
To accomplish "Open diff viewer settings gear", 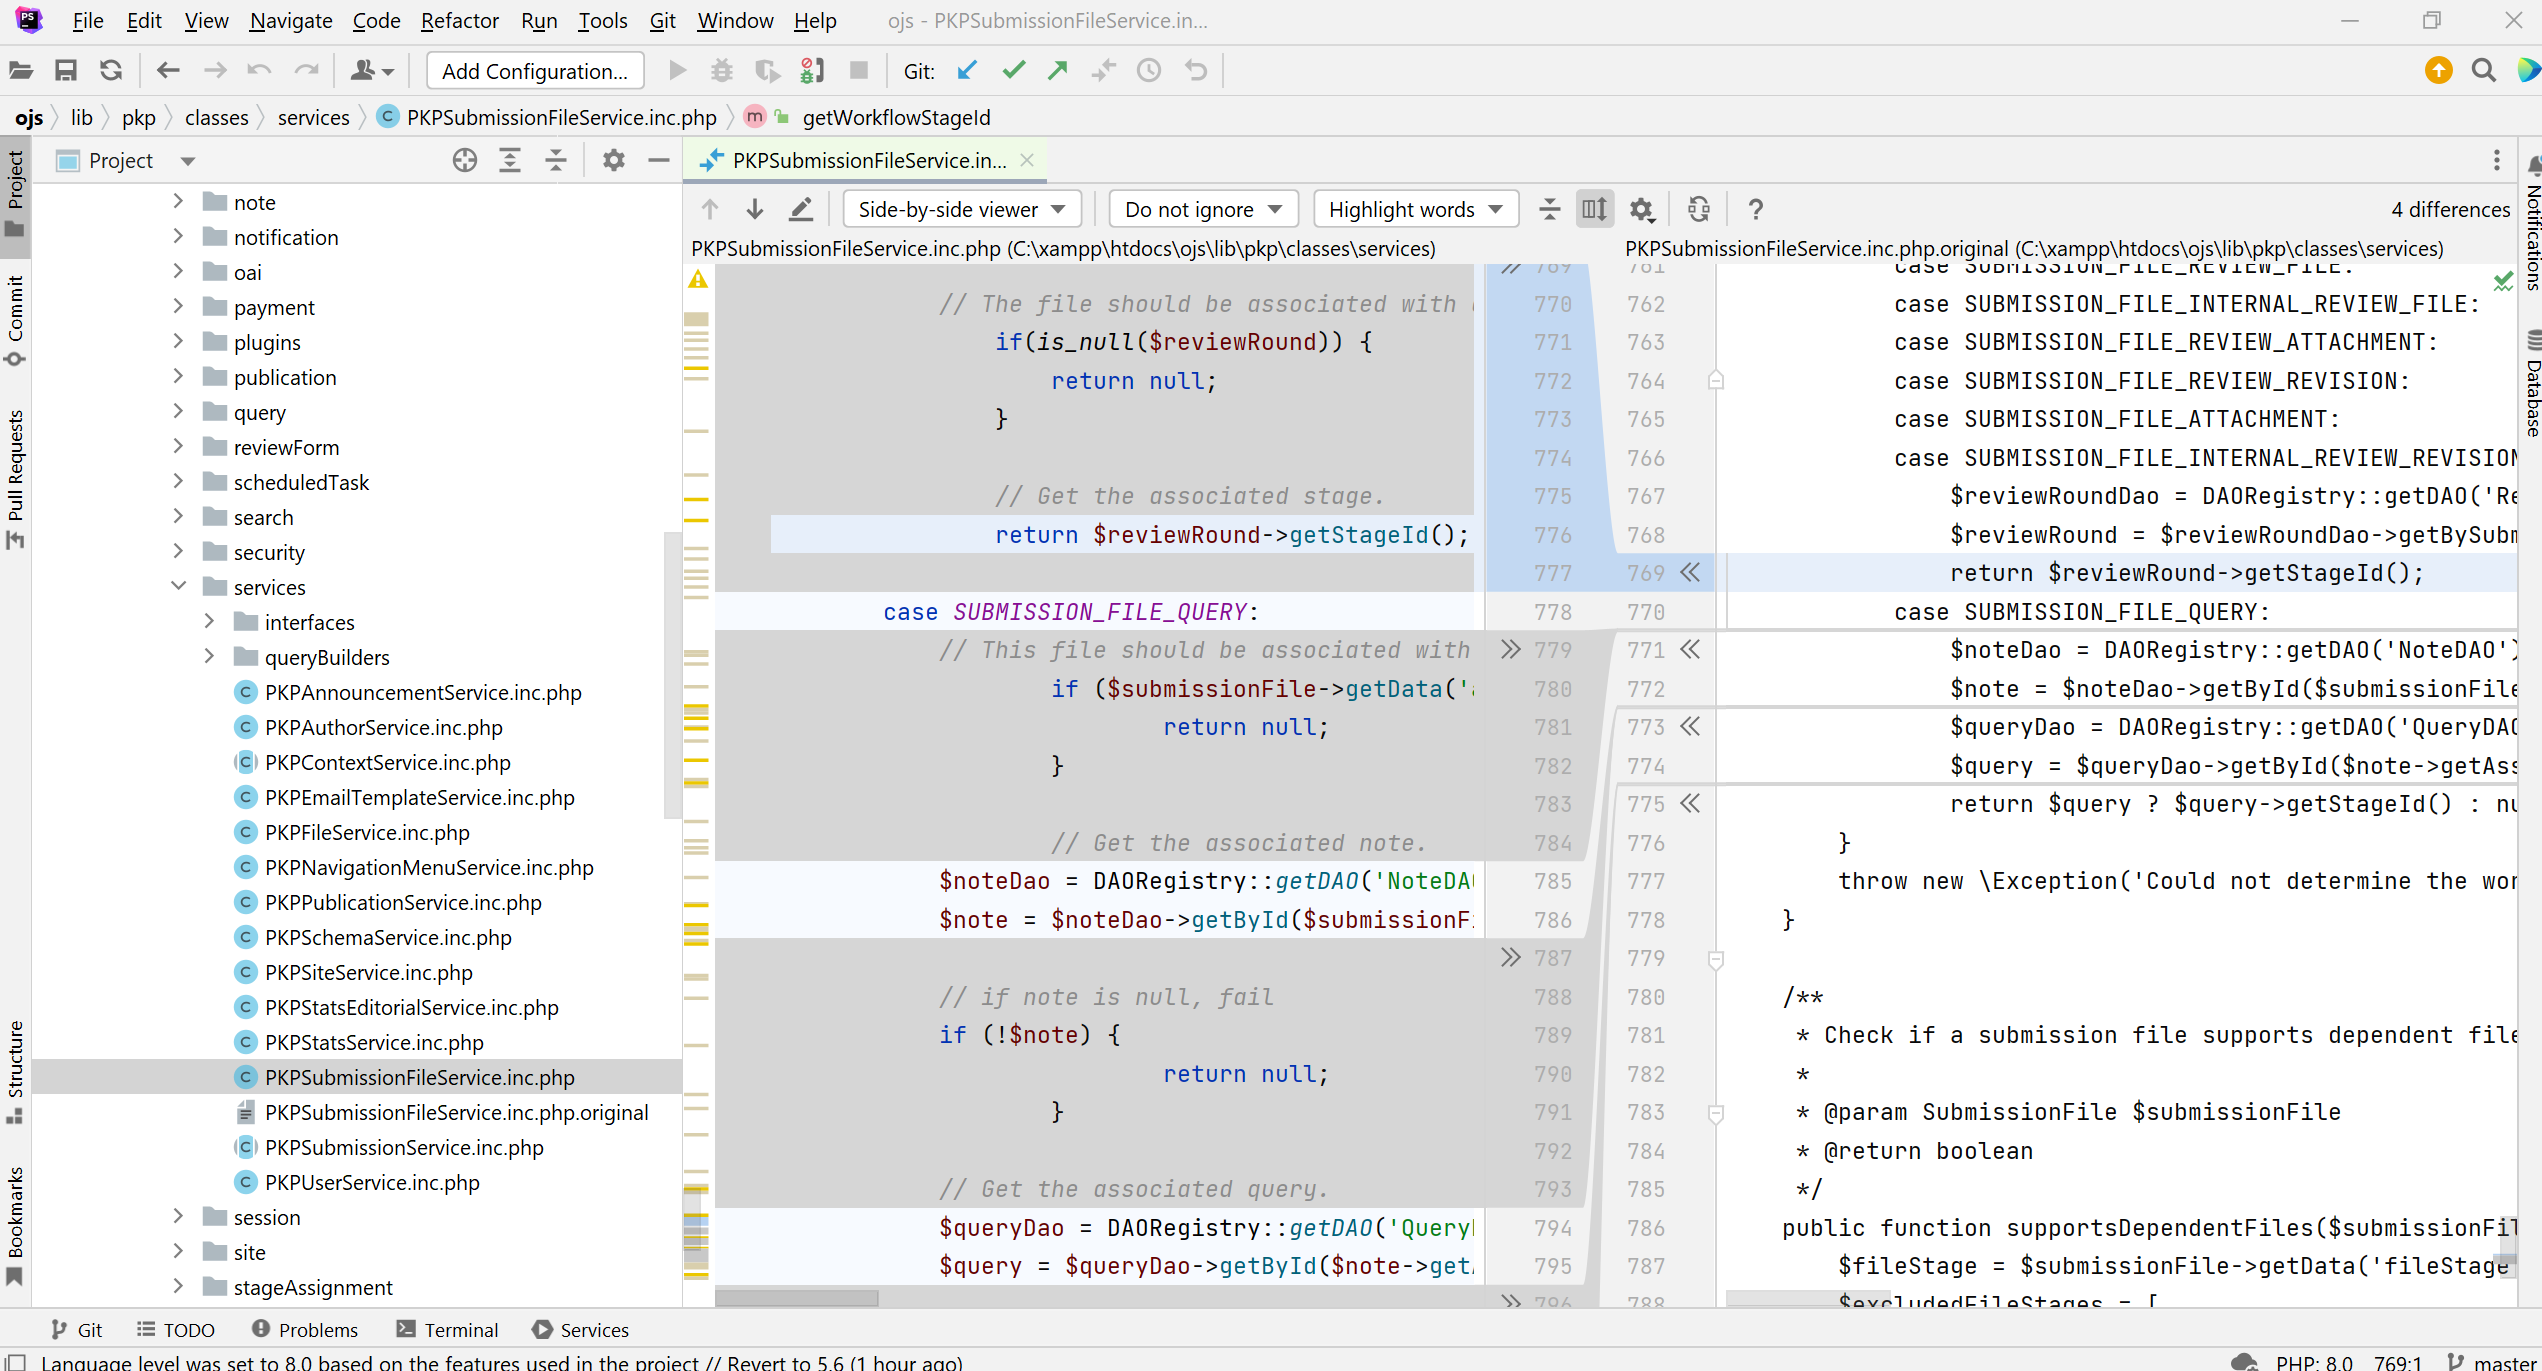I will (x=1642, y=210).
